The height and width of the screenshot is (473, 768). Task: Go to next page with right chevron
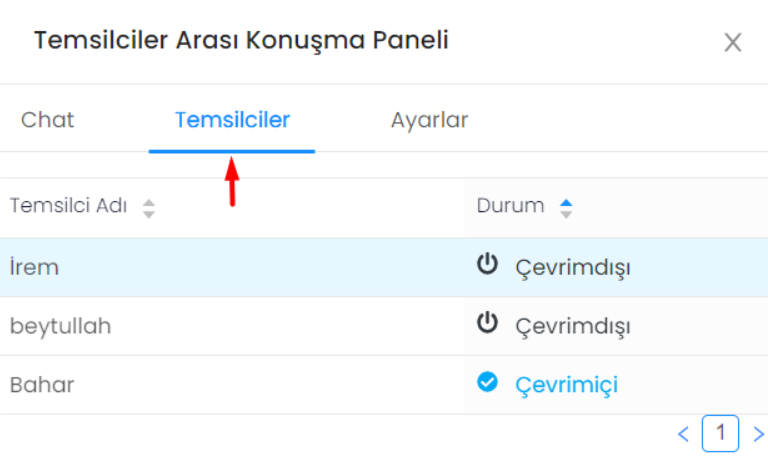(x=759, y=434)
